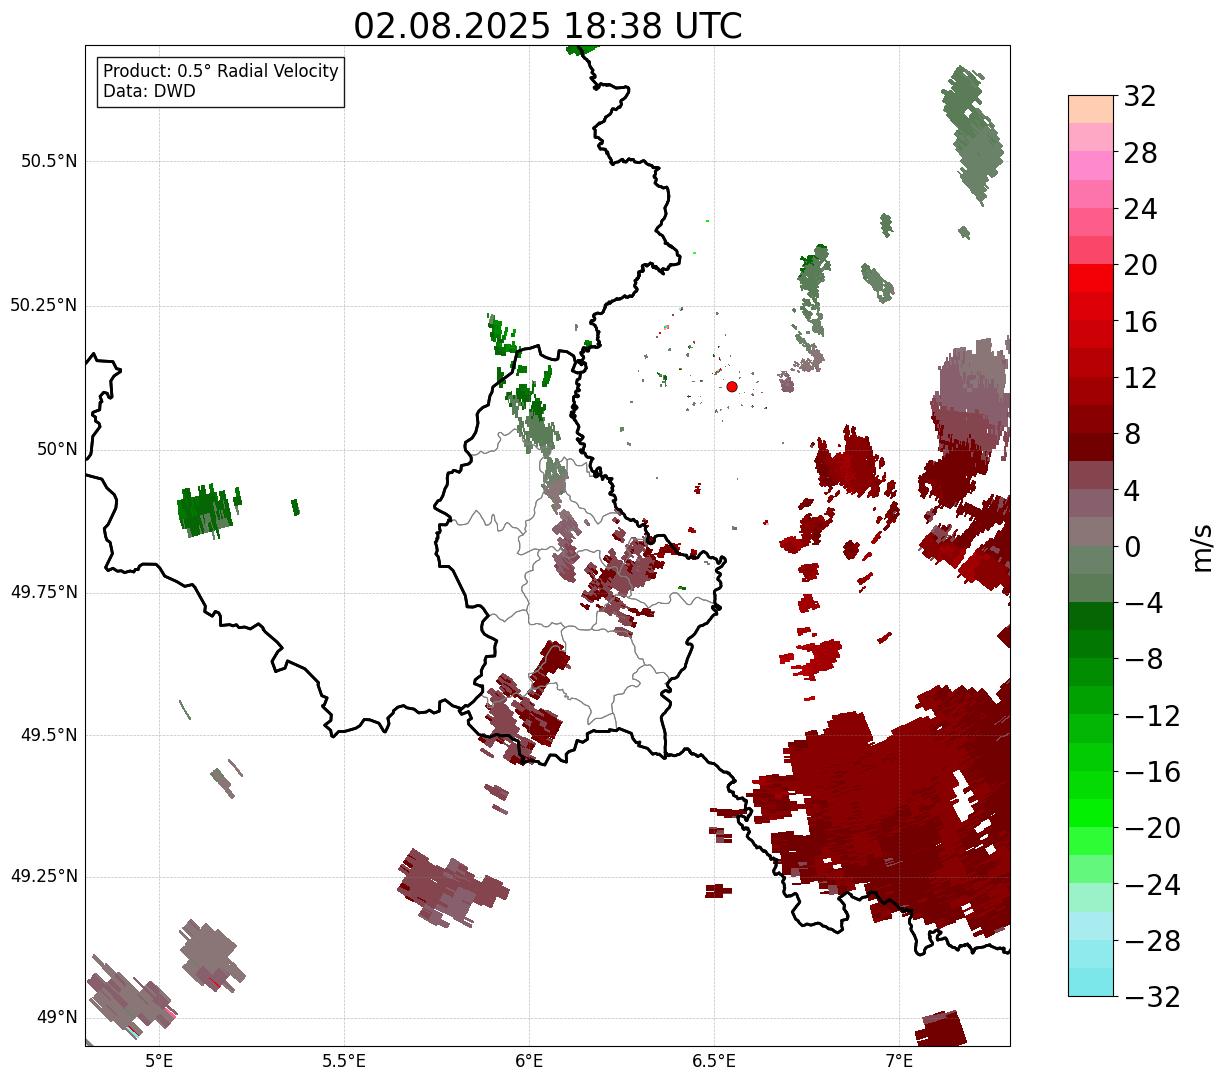1225x1081 pixels.
Task: Click the cyan swatch at bottom of colorbar
Action: point(1091,983)
